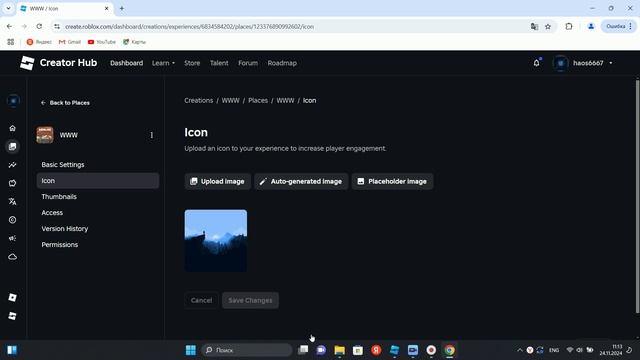Open the Store menu item
The height and width of the screenshot is (360, 640).
click(x=192, y=63)
